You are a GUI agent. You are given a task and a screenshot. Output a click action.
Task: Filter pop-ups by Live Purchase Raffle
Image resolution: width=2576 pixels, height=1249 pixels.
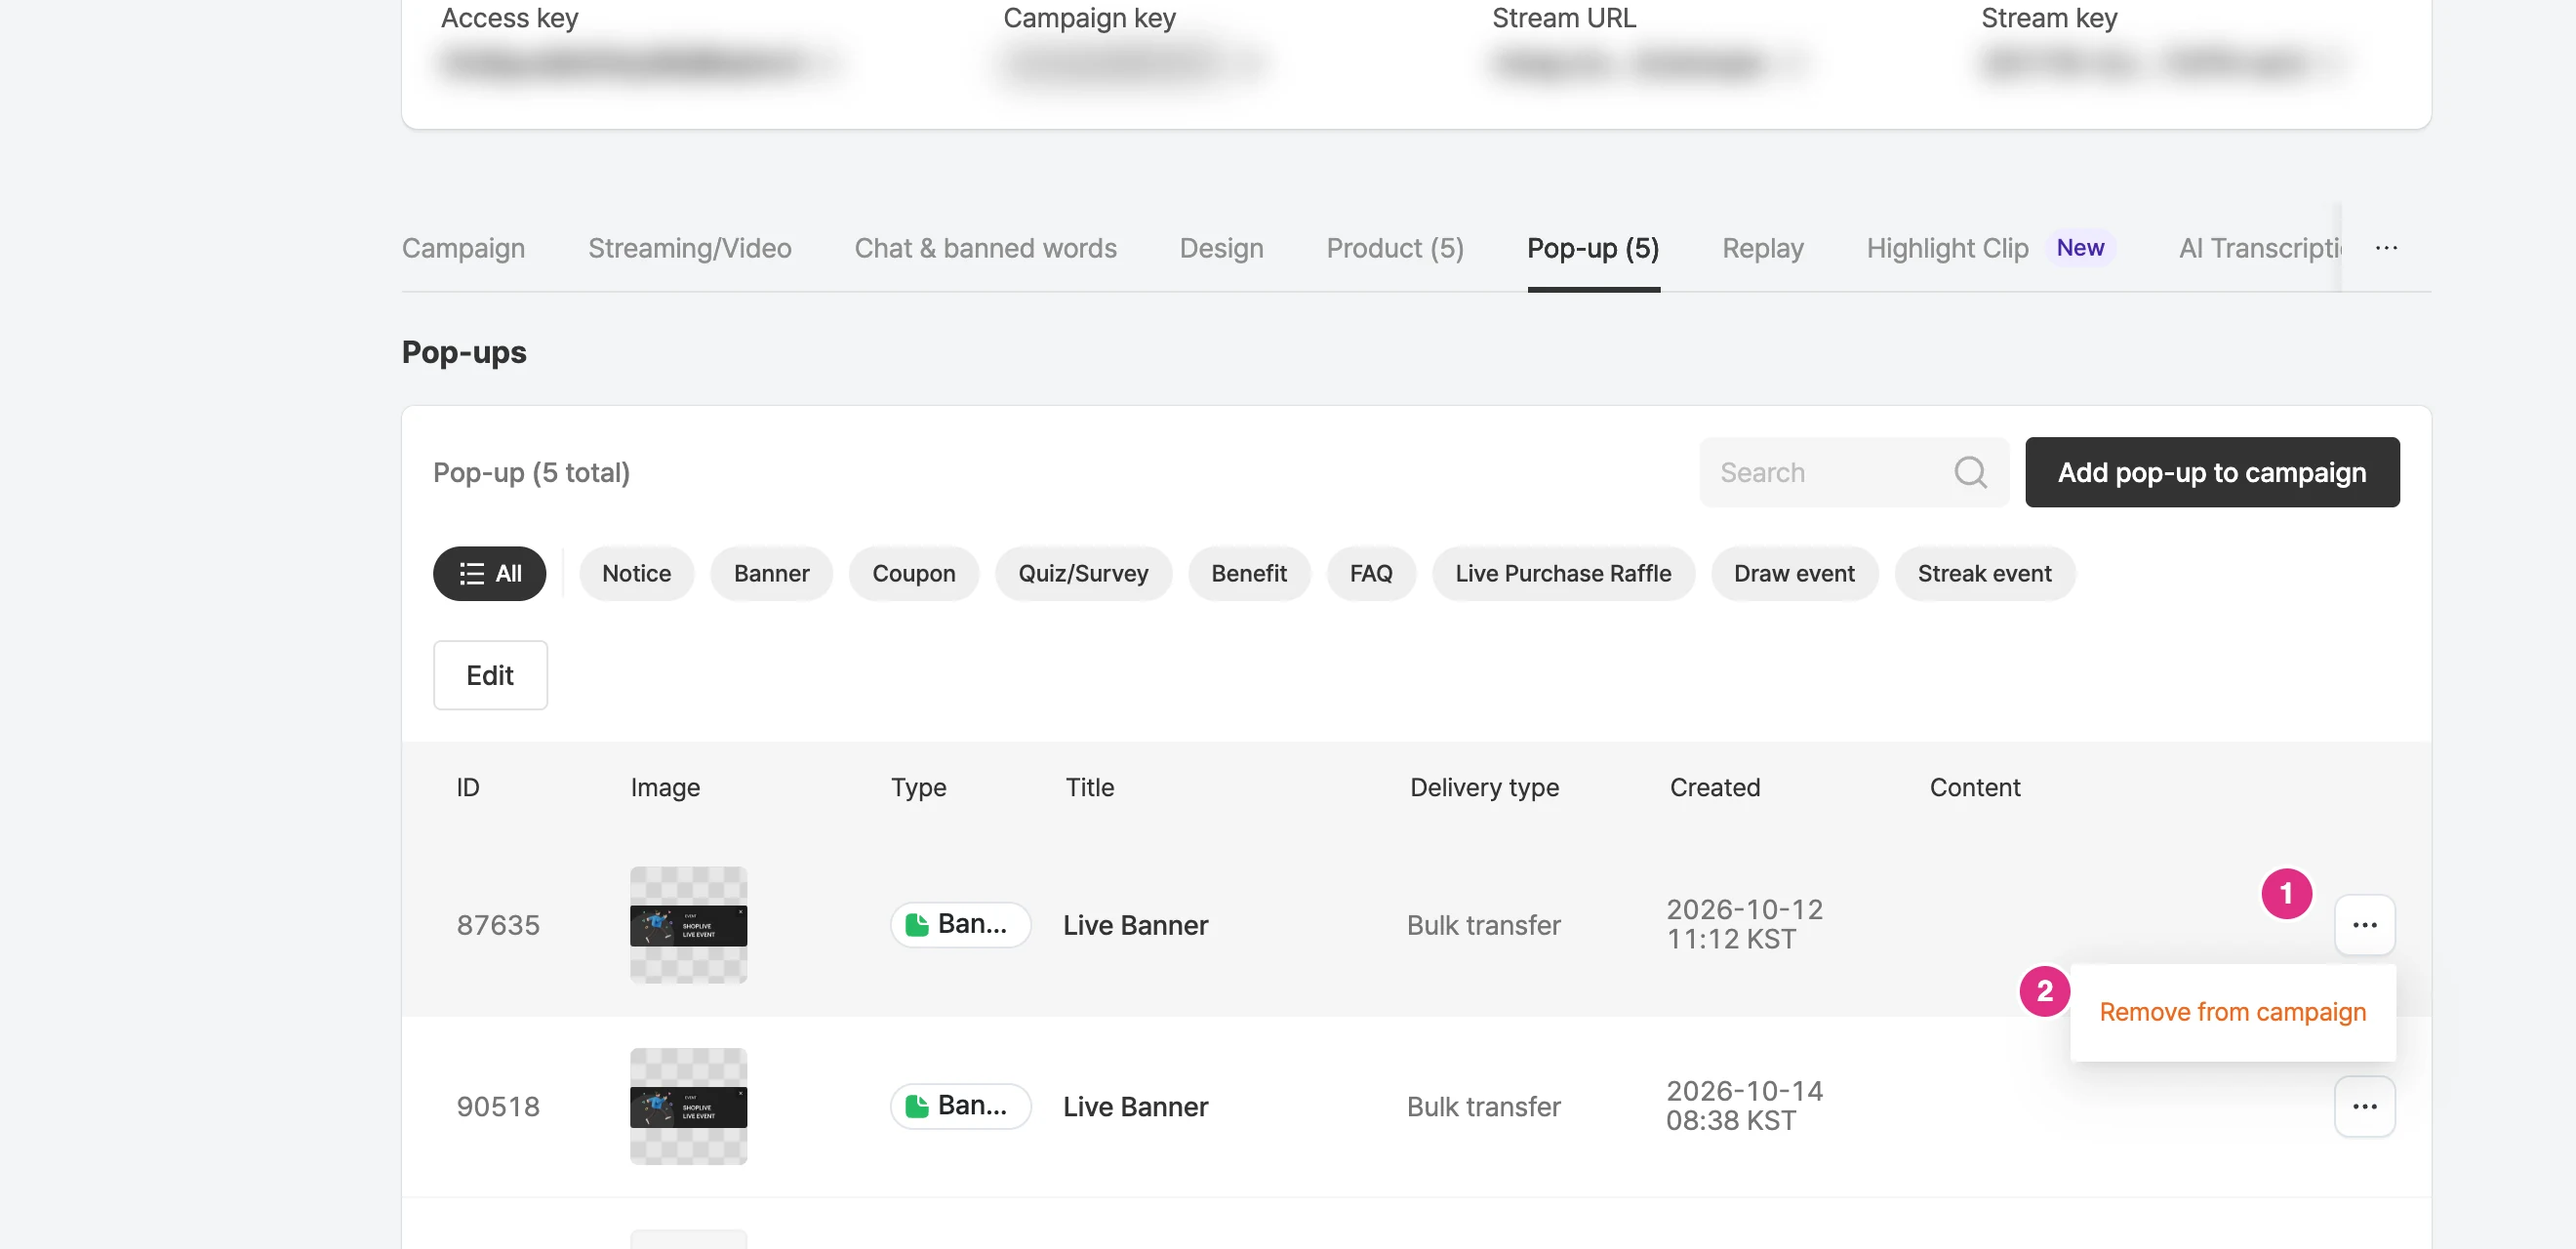pos(1563,573)
